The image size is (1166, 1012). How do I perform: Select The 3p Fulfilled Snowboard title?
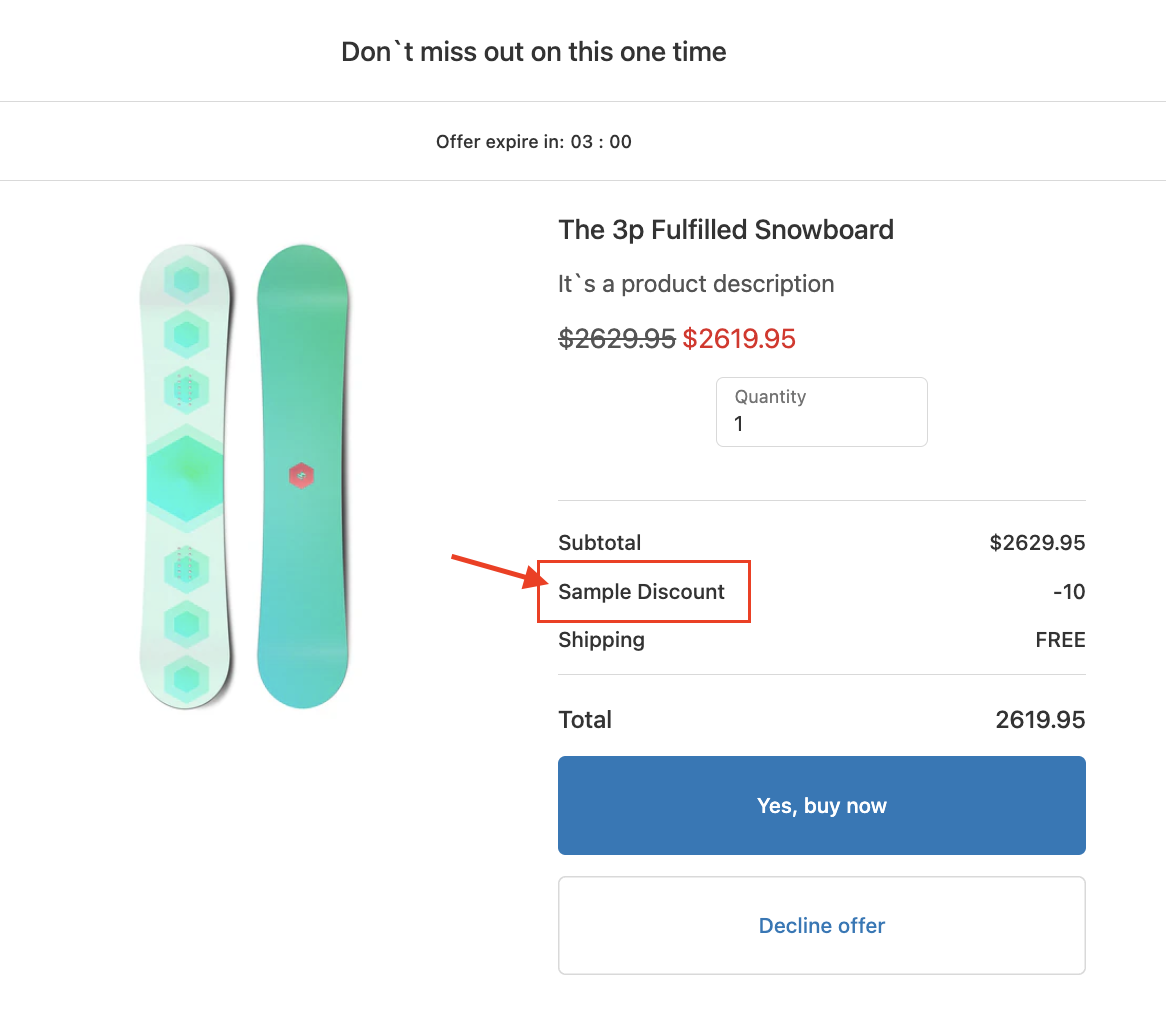pos(726,230)
